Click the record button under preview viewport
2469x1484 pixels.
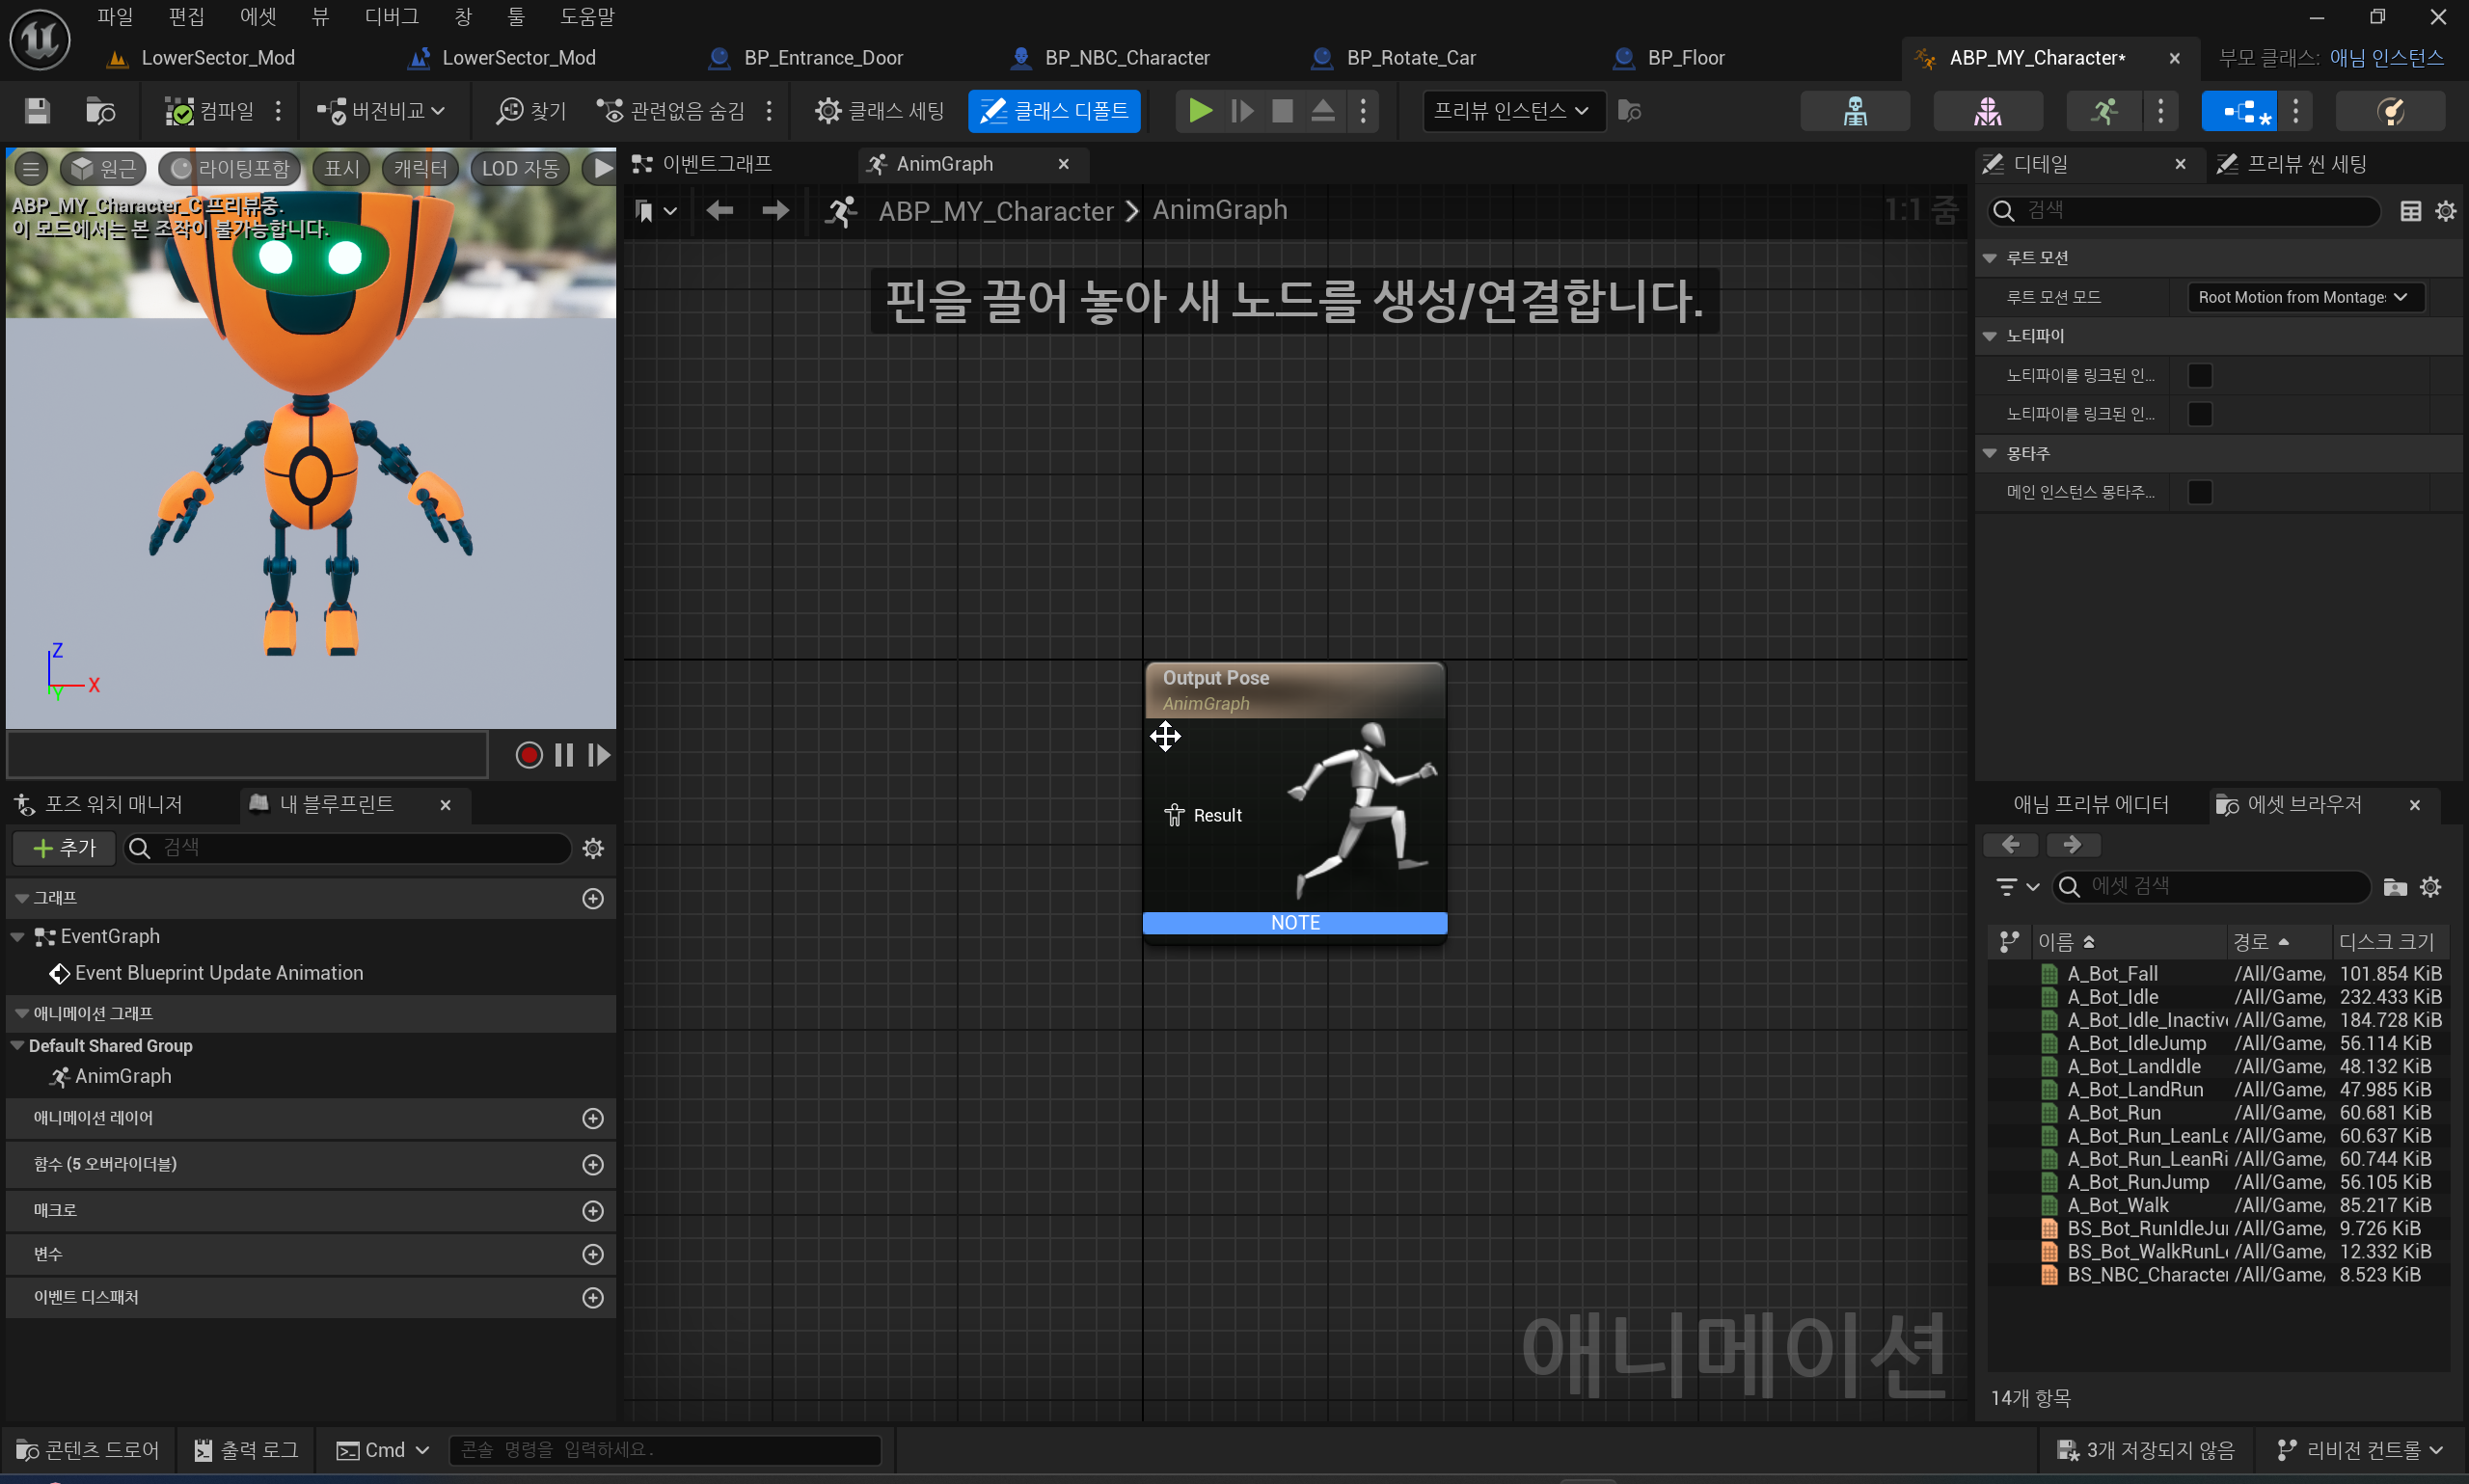click(529, 755)
